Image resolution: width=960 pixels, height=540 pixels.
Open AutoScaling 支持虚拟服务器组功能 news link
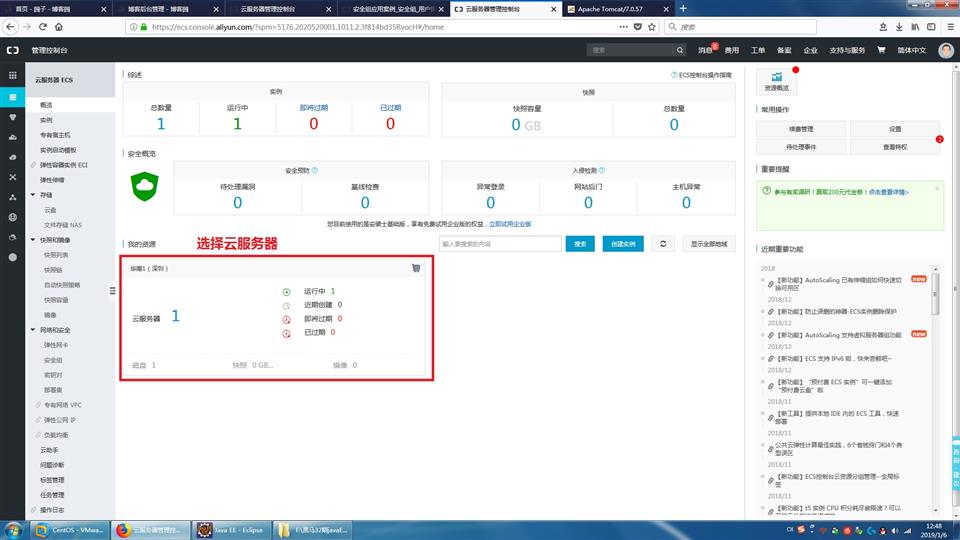tap(839, 335)
